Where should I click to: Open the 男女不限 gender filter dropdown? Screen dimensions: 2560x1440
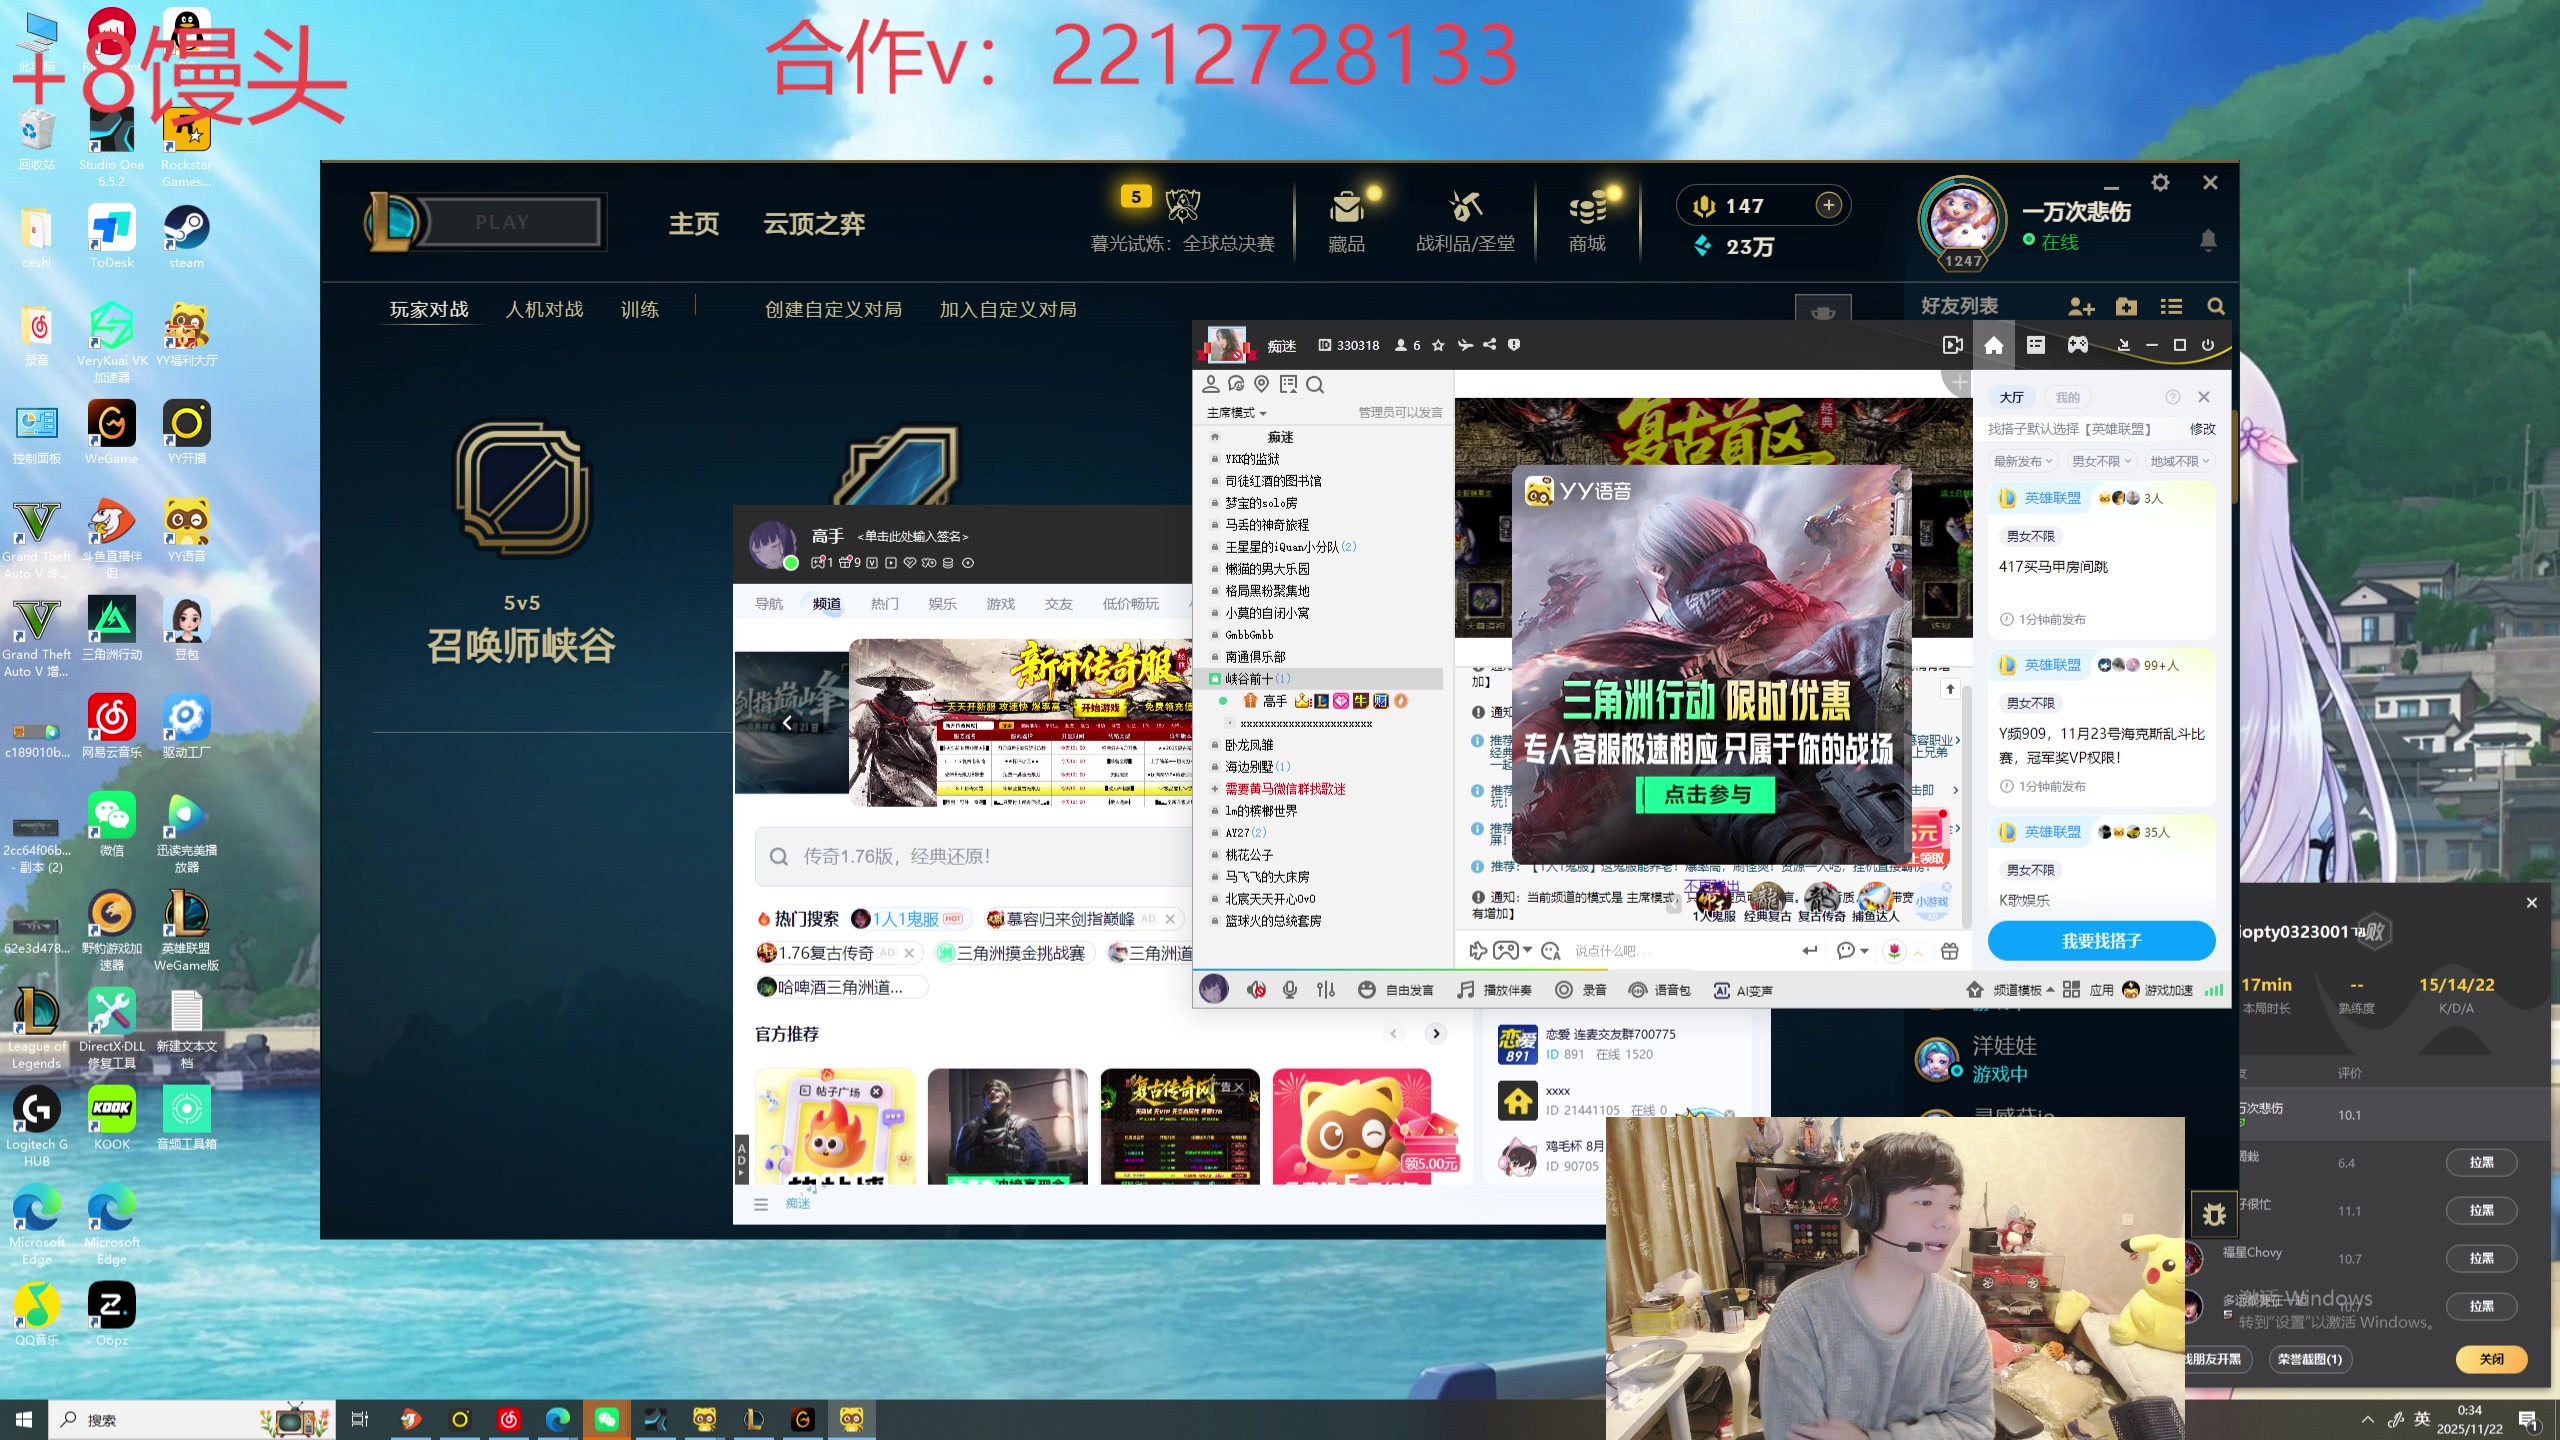2100,461
